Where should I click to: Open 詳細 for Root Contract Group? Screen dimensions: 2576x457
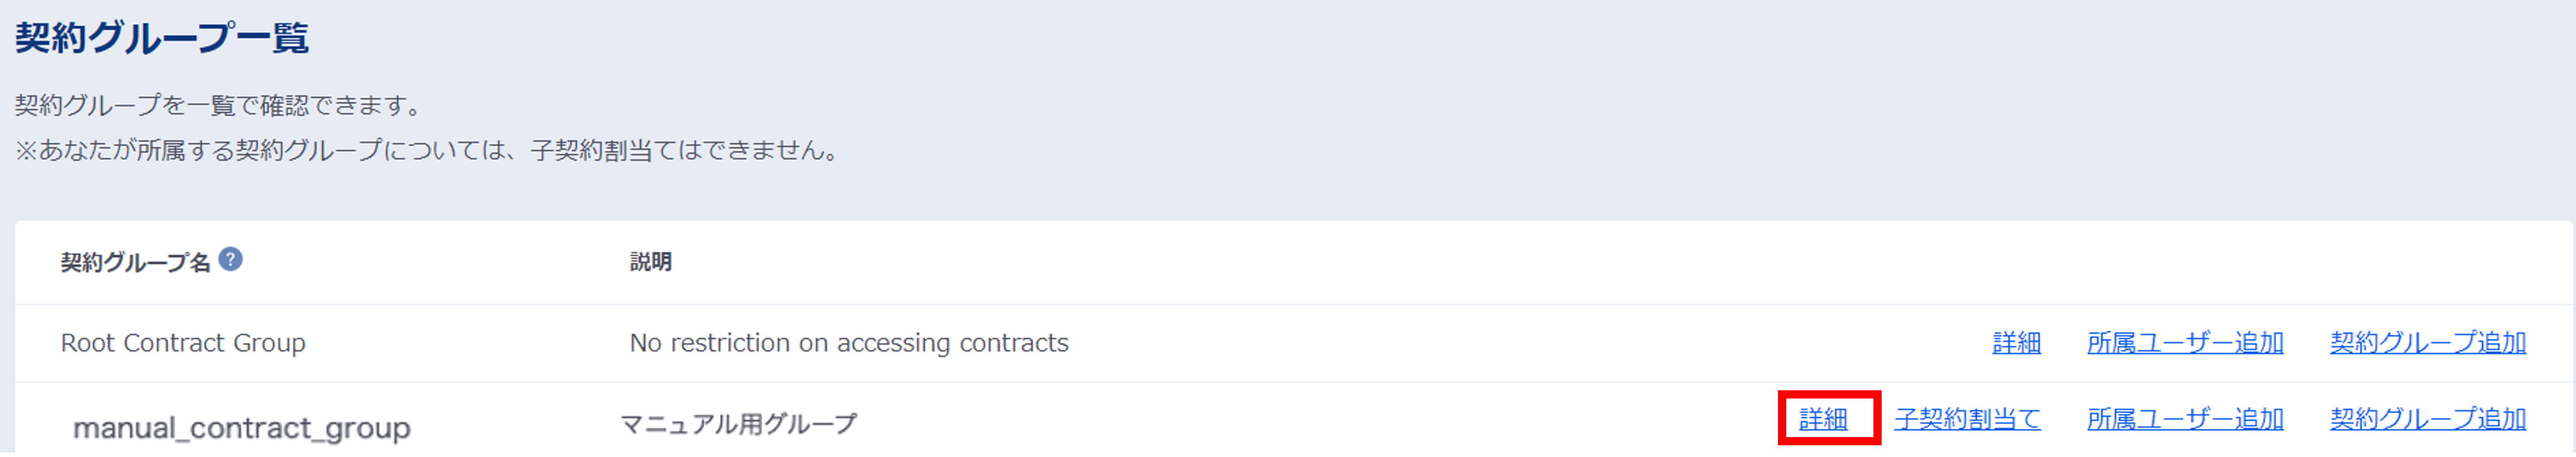pos(2015,343)
